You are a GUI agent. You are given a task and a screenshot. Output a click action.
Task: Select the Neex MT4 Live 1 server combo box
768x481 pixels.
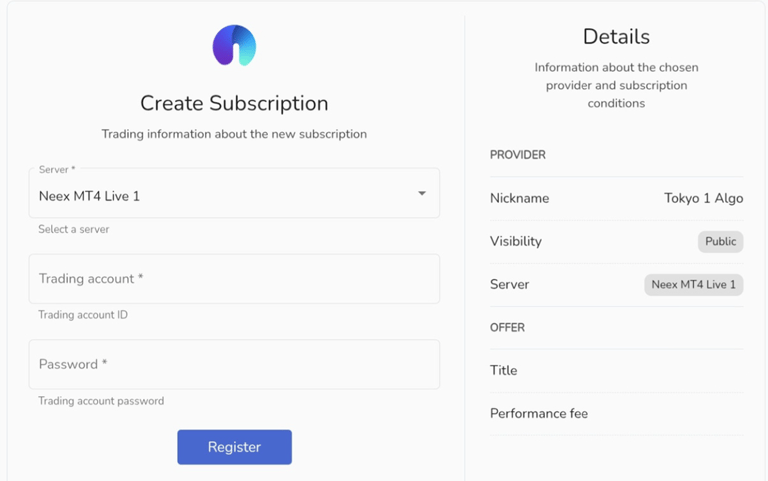(x=234, y=193)
